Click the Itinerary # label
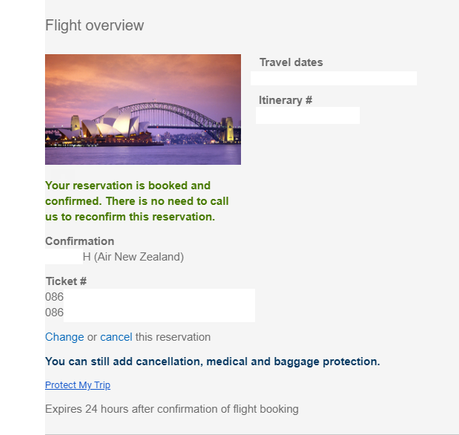 click(285, 100)
